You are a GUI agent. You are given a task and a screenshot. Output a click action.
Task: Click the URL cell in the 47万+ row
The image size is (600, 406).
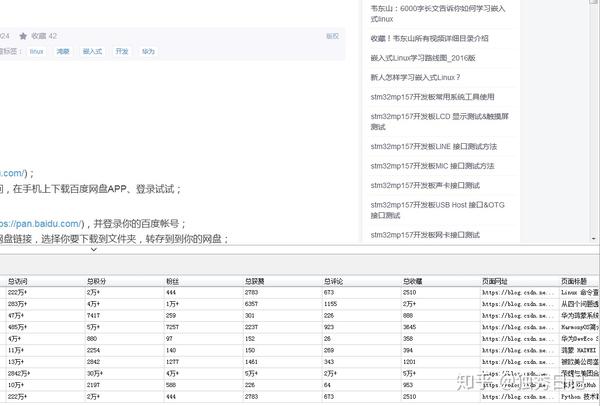520,316
